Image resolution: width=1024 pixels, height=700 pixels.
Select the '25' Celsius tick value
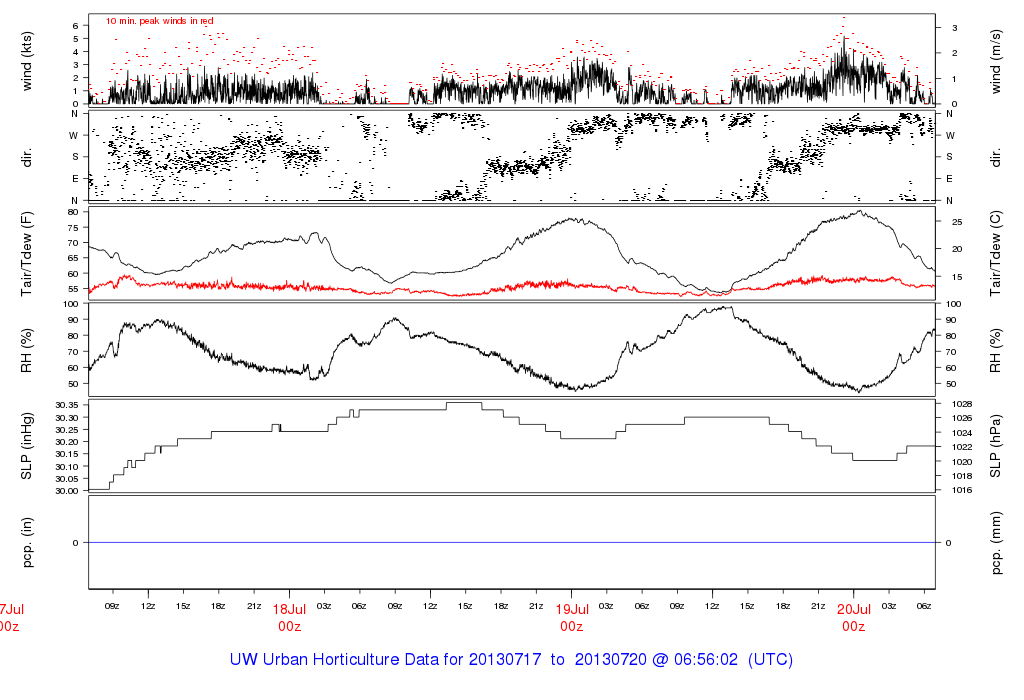[x=957, y=222]
